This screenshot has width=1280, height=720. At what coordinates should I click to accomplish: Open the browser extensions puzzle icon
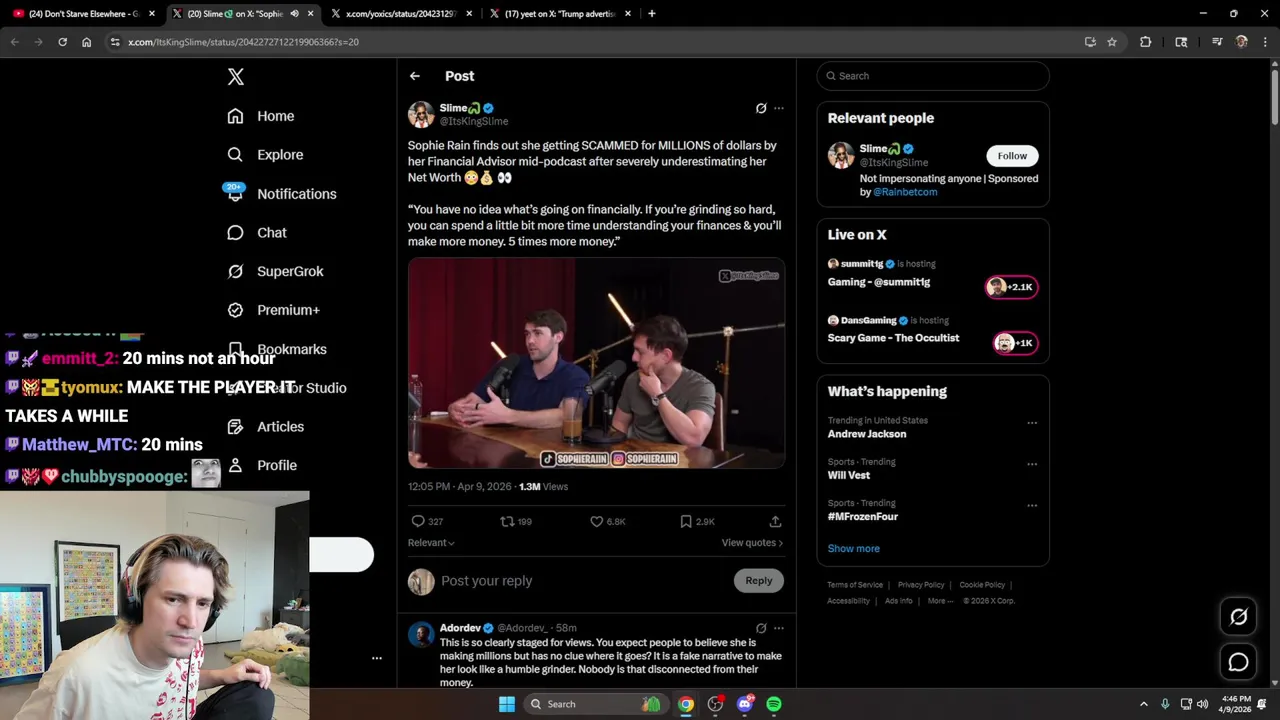1145,42
